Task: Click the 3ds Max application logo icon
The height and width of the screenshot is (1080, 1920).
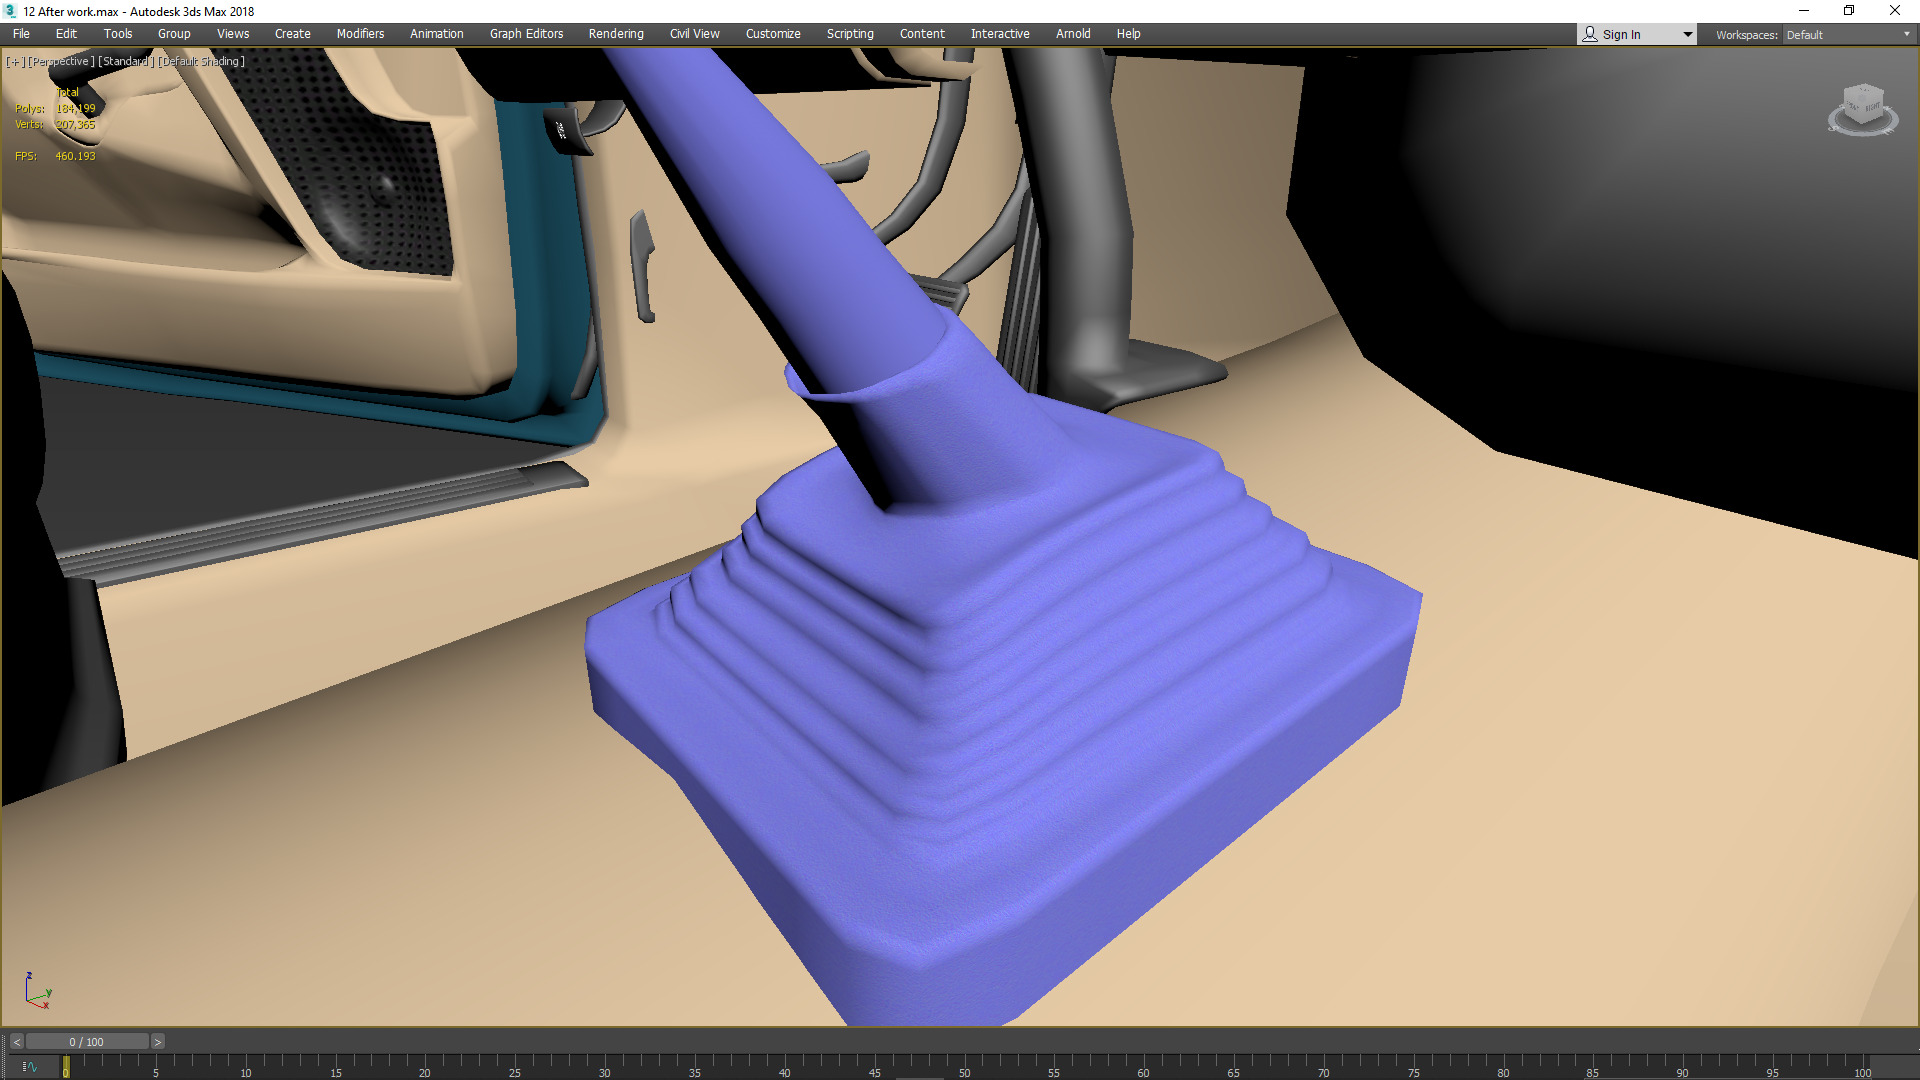Action: tap(10, 11)
